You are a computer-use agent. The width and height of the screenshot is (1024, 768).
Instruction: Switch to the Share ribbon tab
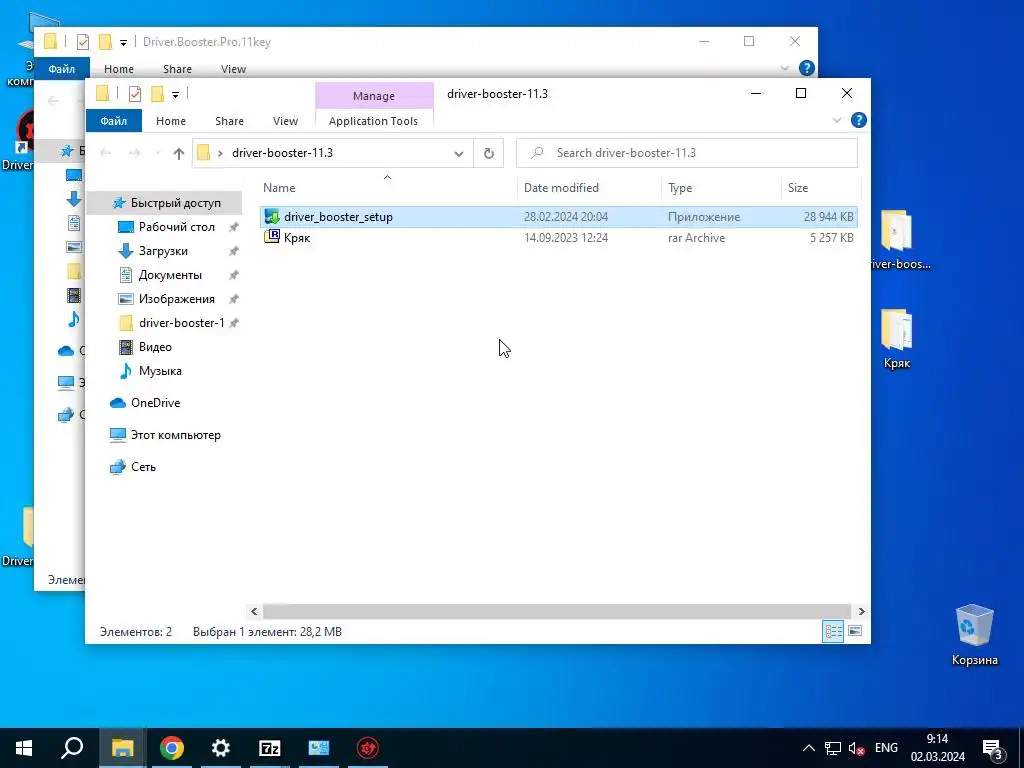tap(229, 121)
